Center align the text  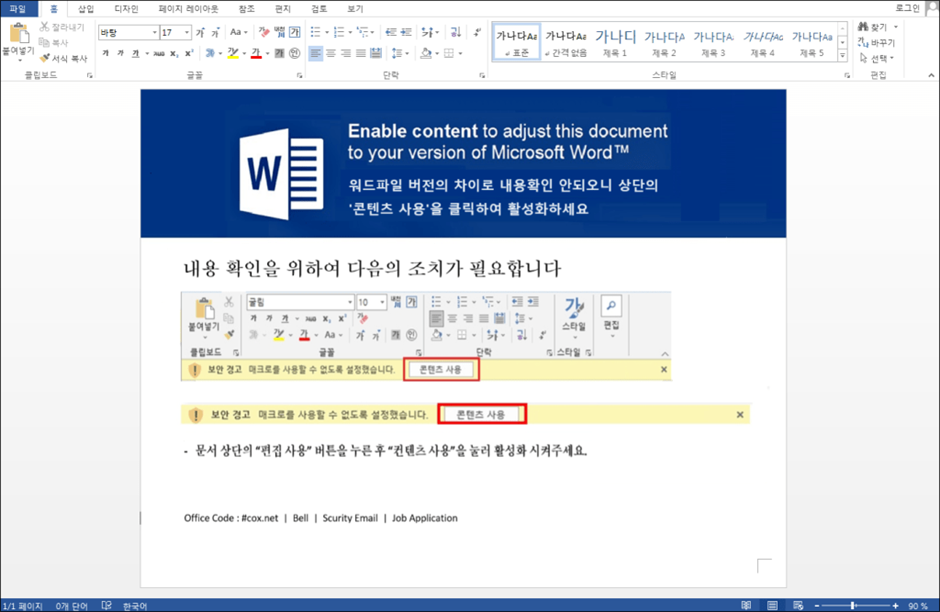331,53
